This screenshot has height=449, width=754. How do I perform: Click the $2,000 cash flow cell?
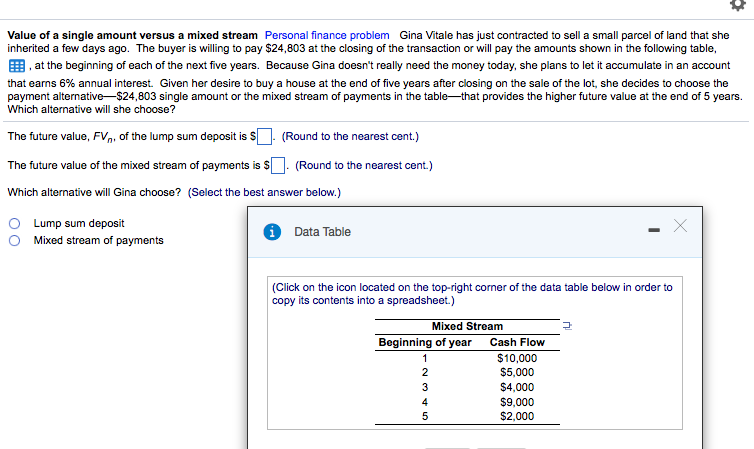tap(517, 416)
